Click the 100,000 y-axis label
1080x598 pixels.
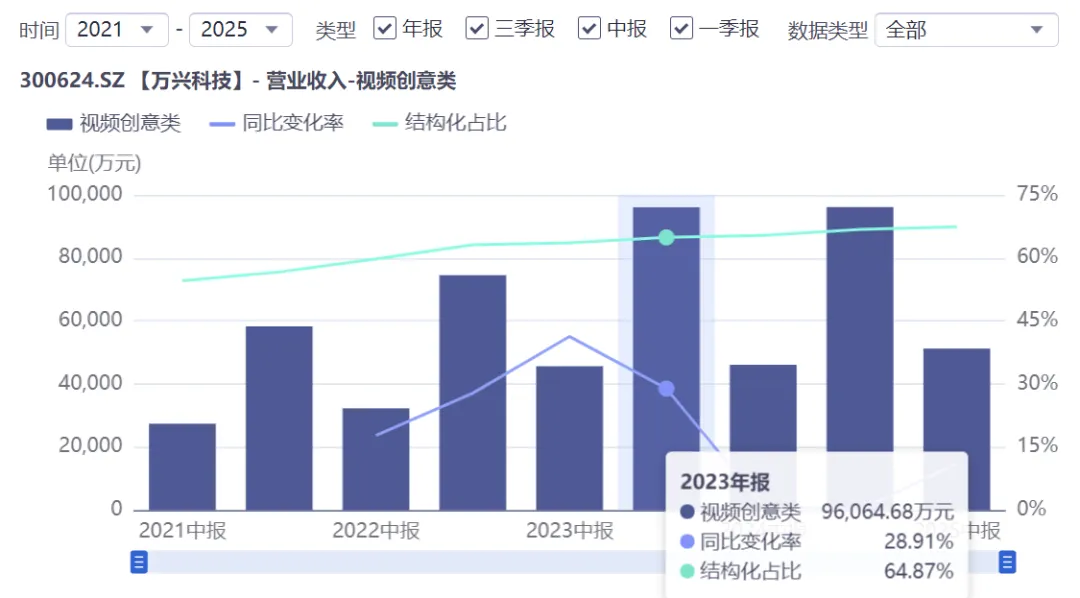pyautogui.click(x=85, y=194)
